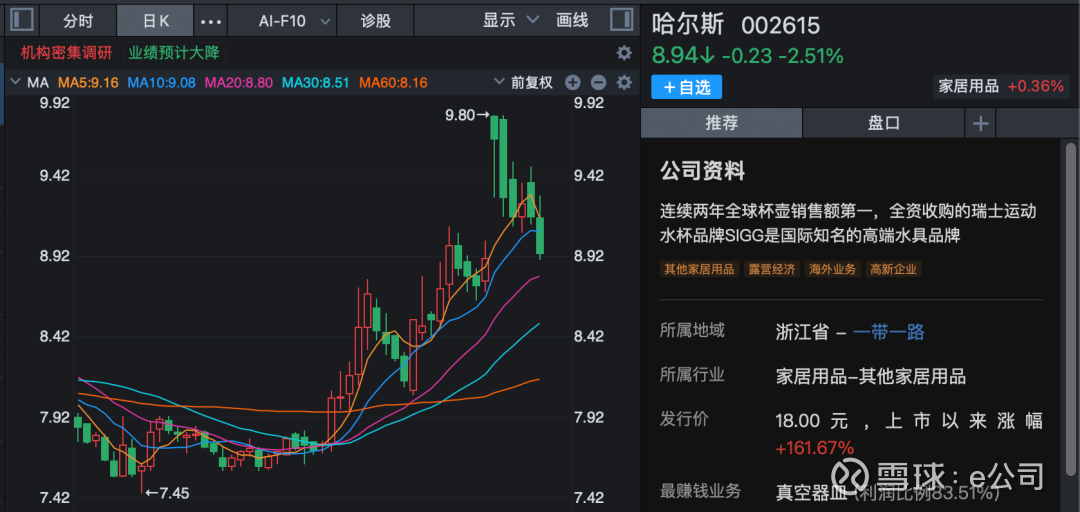Click the MA30:8.51 indicator label

click(x=317, y=83)
